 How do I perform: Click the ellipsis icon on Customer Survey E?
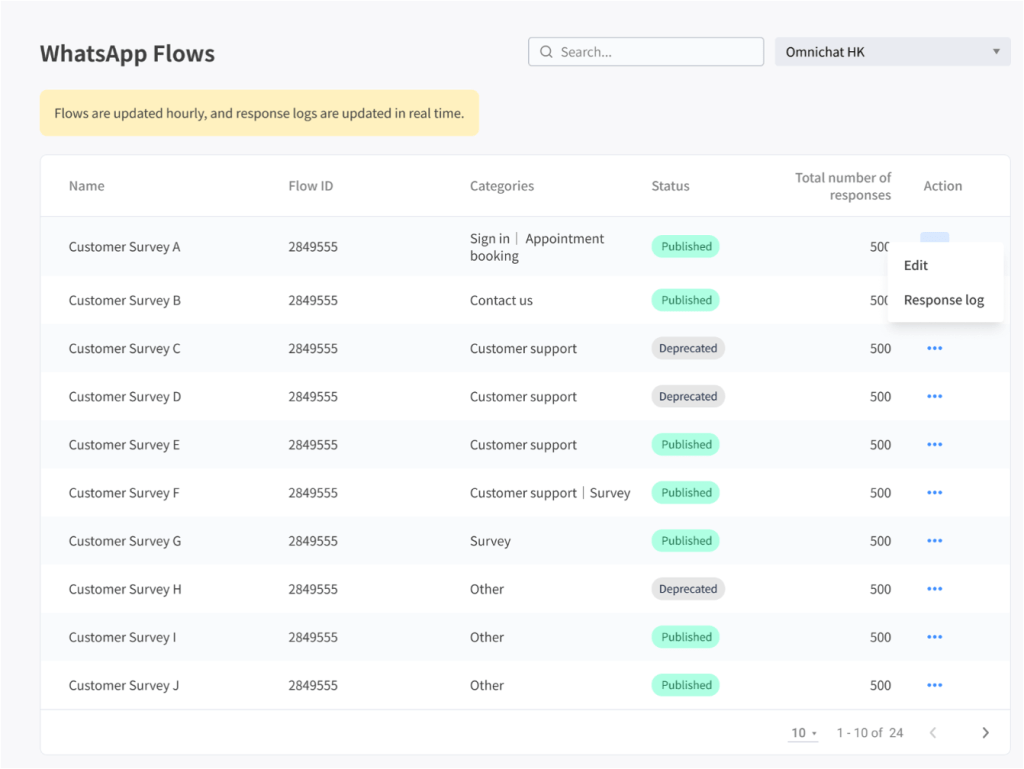[x=934, y=444]
